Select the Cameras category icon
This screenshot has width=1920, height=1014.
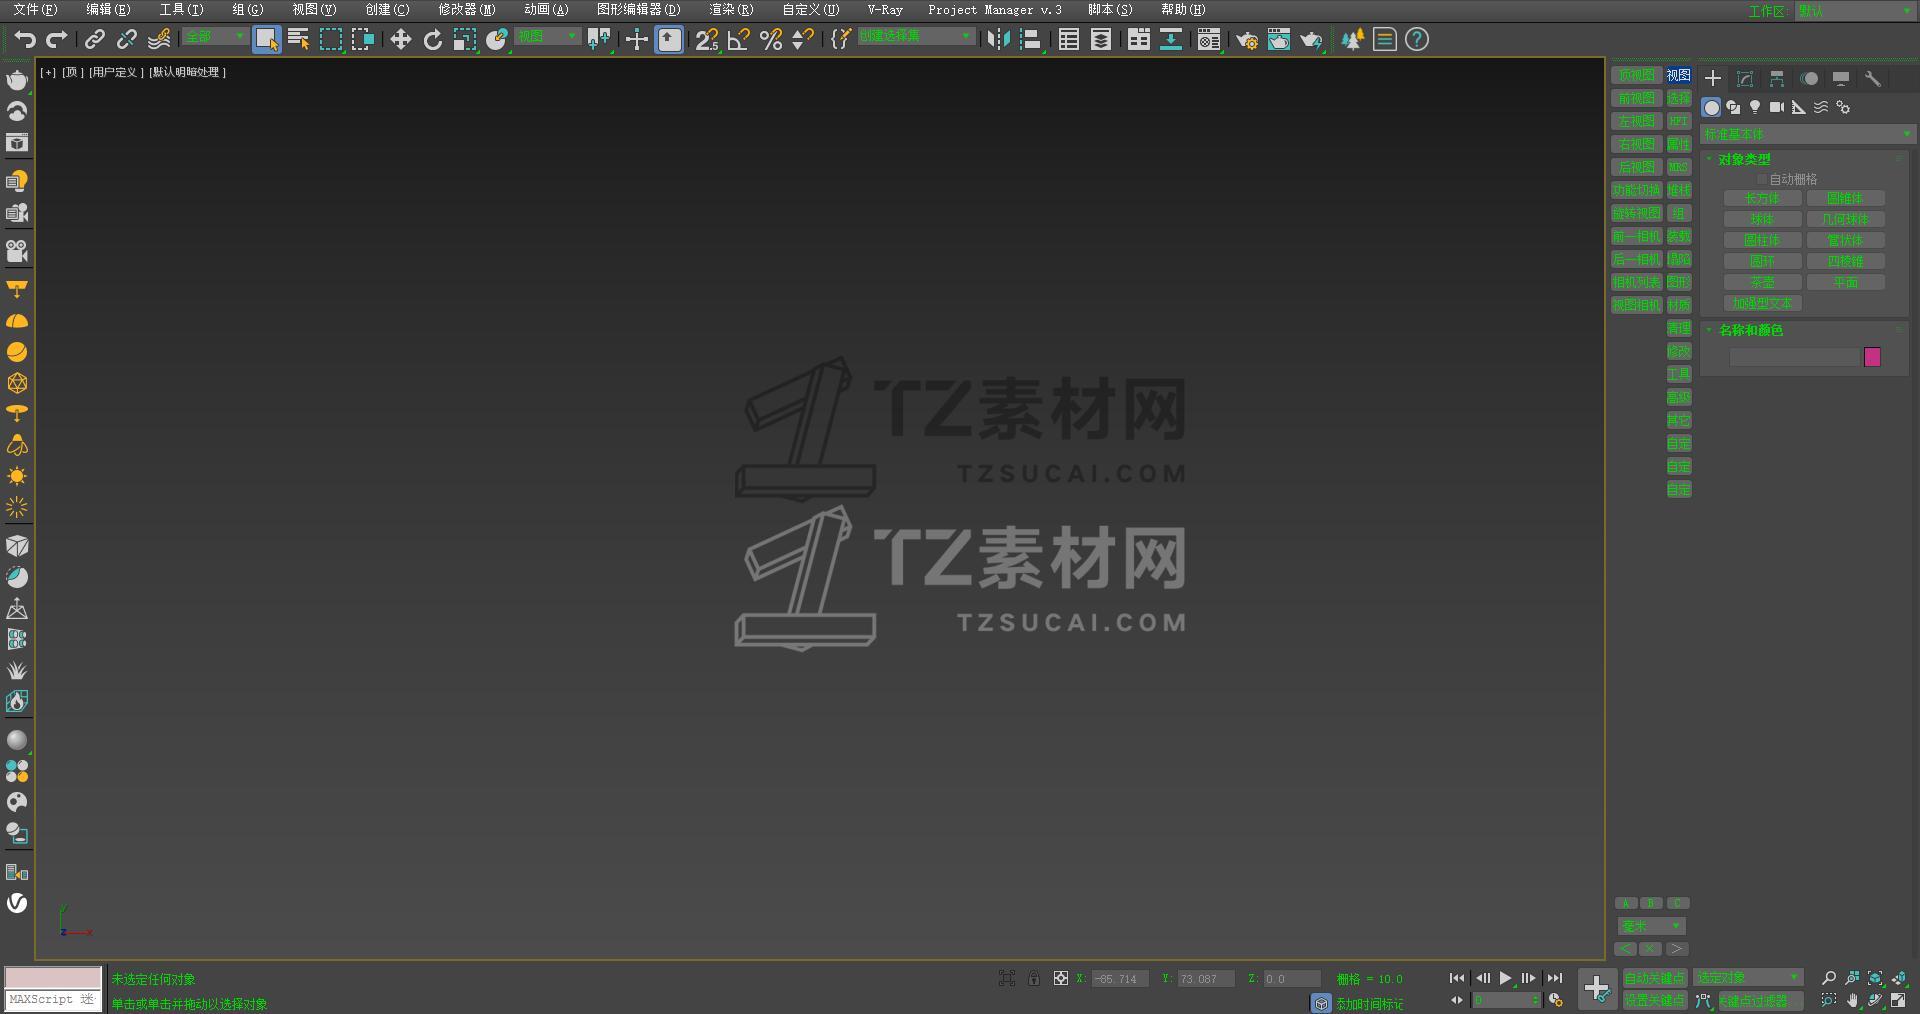(x=1777, y=107)
